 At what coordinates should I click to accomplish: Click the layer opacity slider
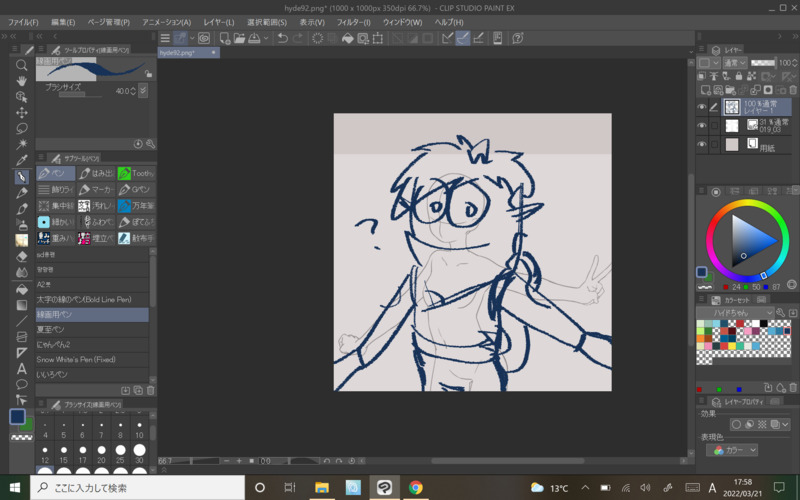763,63
